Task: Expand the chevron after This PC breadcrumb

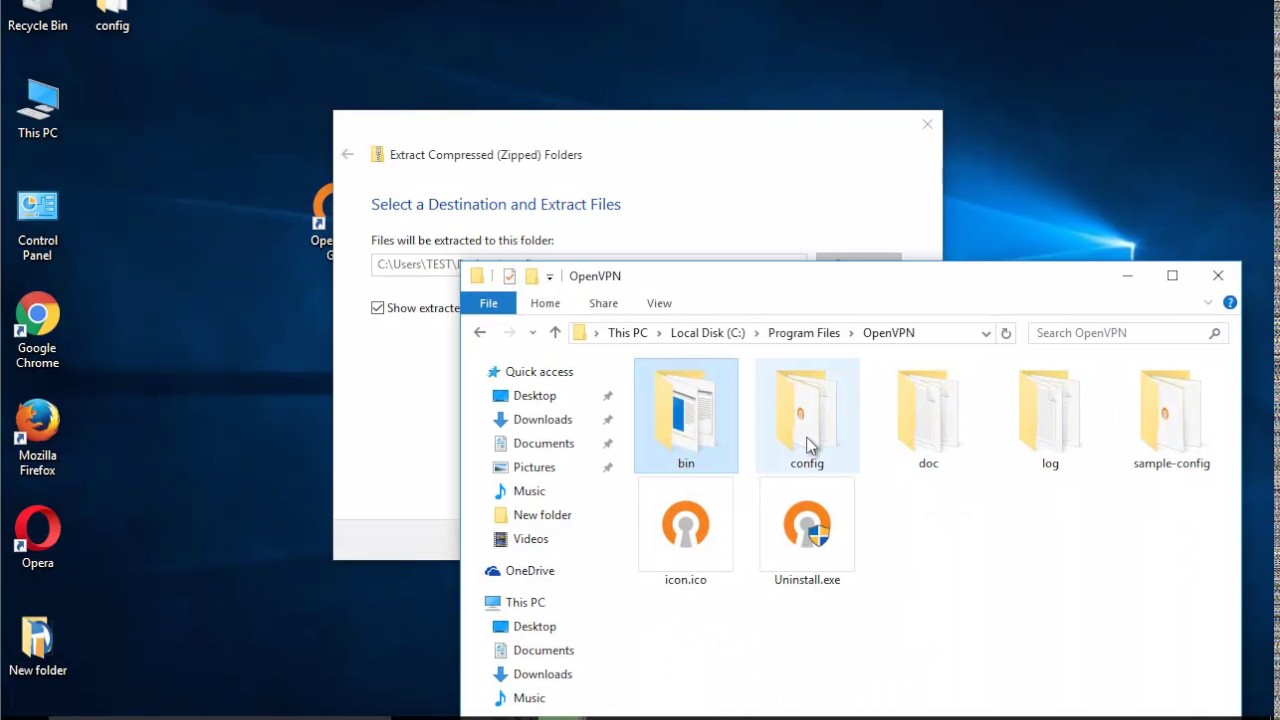Action: (659, 333)
